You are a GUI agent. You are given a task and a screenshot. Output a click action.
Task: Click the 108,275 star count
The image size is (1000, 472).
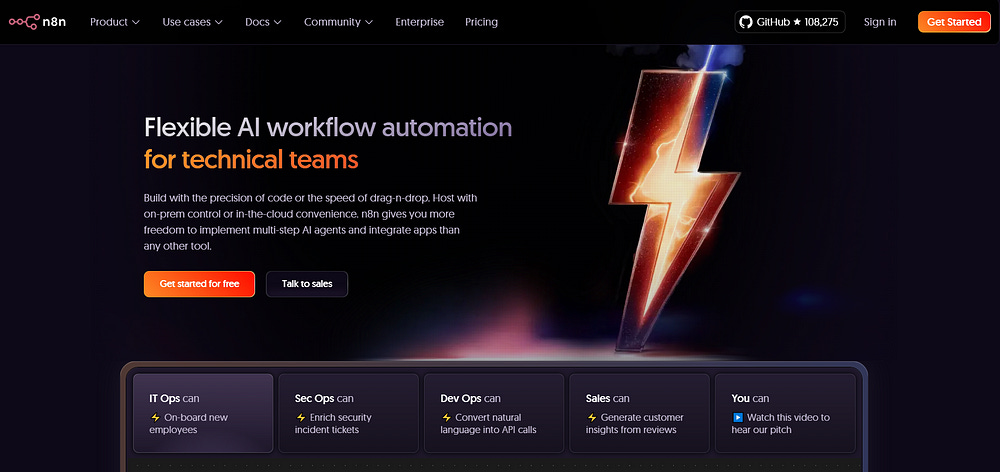pyautogui.click(x=821, y=22)
